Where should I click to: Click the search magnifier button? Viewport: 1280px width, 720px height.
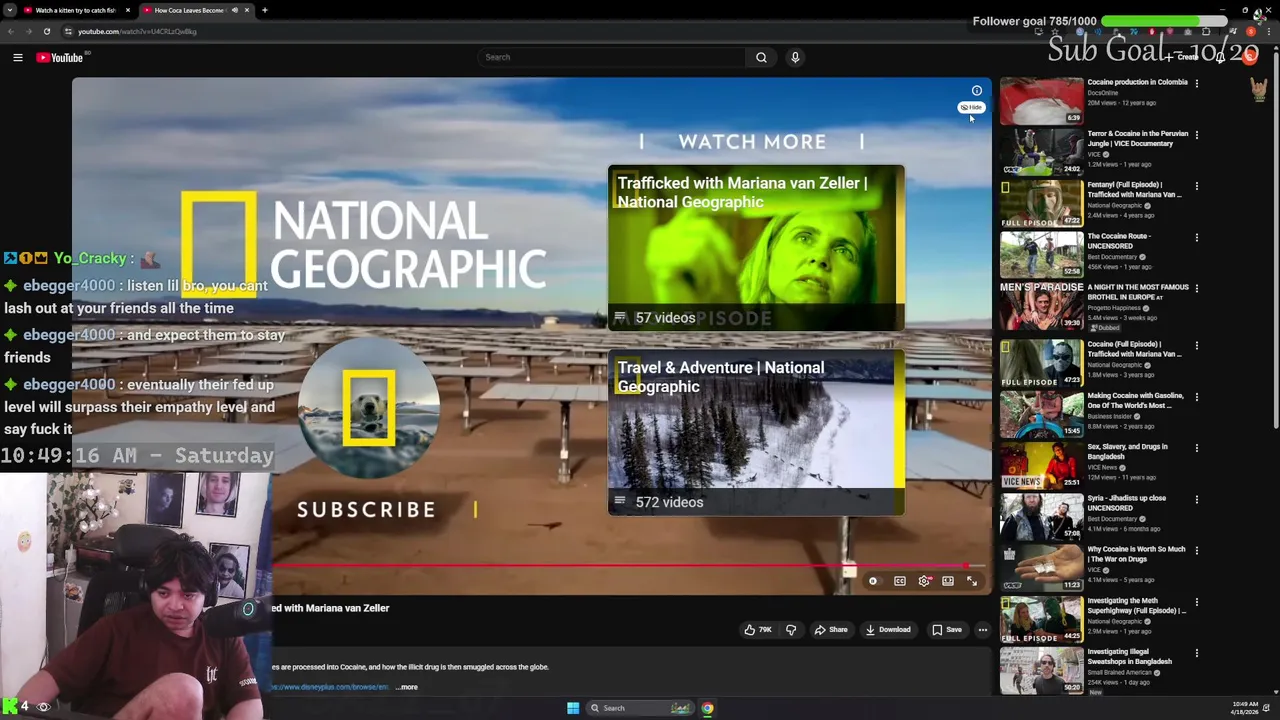(x=761, y=57)
